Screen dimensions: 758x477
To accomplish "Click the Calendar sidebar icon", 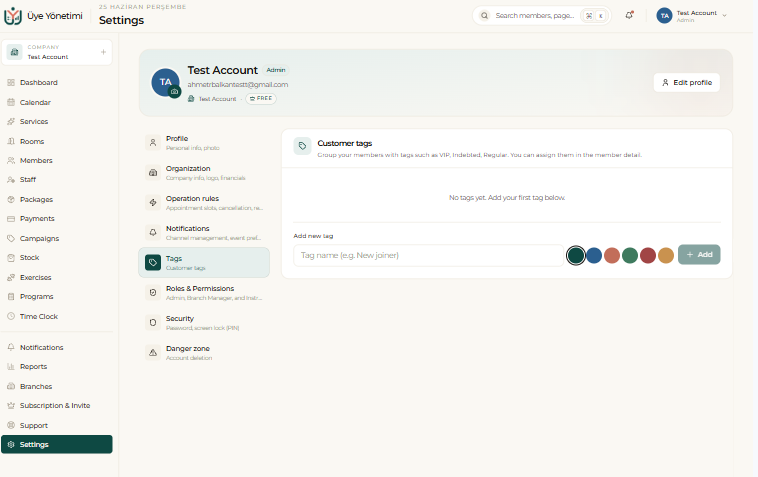I will [11, 102].
